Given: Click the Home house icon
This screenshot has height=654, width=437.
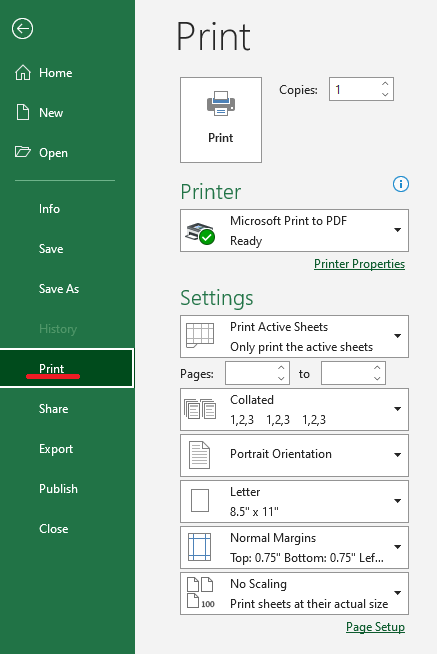Looking at the screenshot, I should 23,73.
